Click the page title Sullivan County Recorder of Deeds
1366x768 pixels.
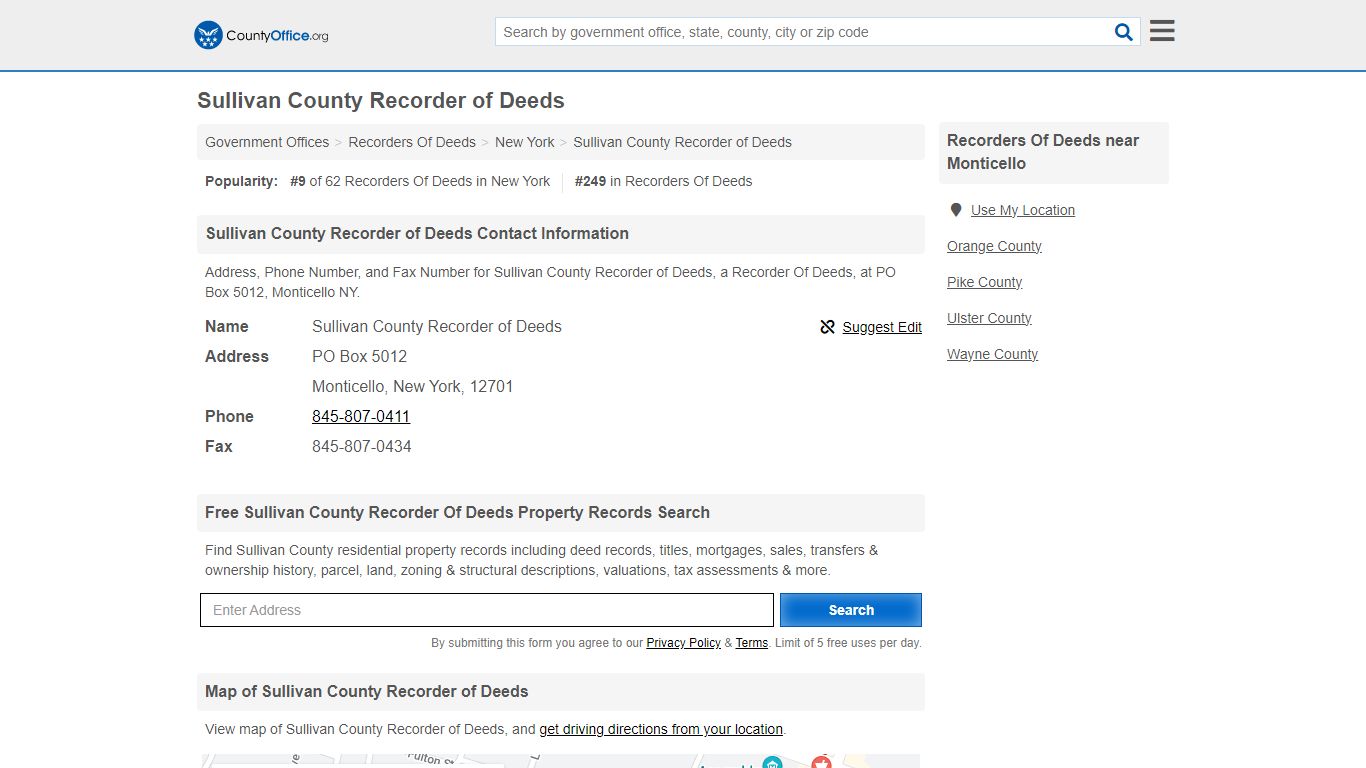(x=381, y=101)
